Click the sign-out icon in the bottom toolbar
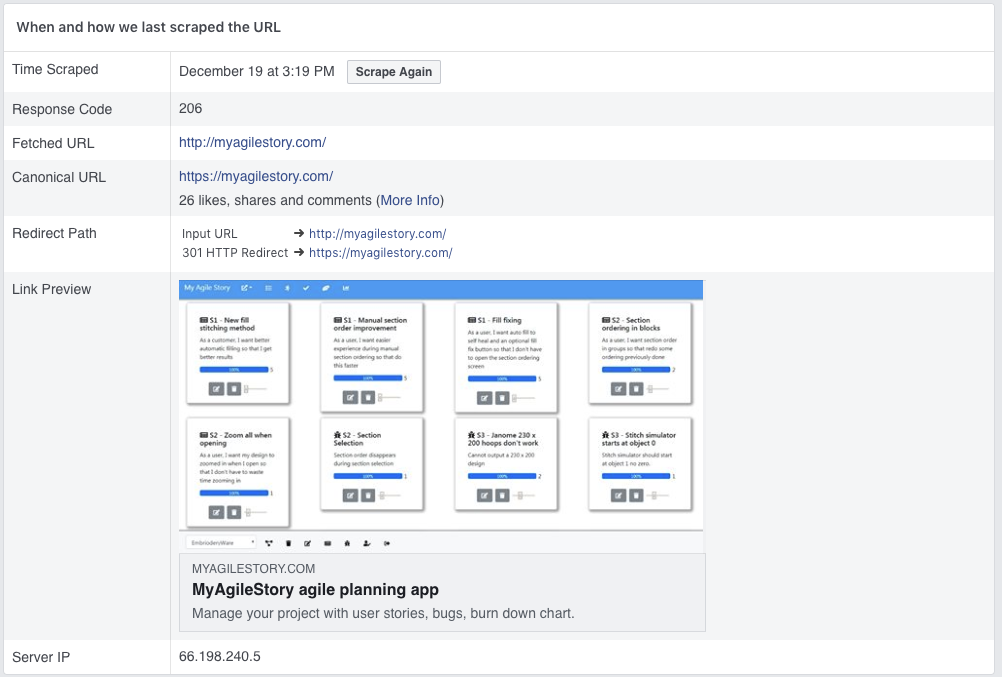Screen dimensions: 1002x677 [386, 543]
